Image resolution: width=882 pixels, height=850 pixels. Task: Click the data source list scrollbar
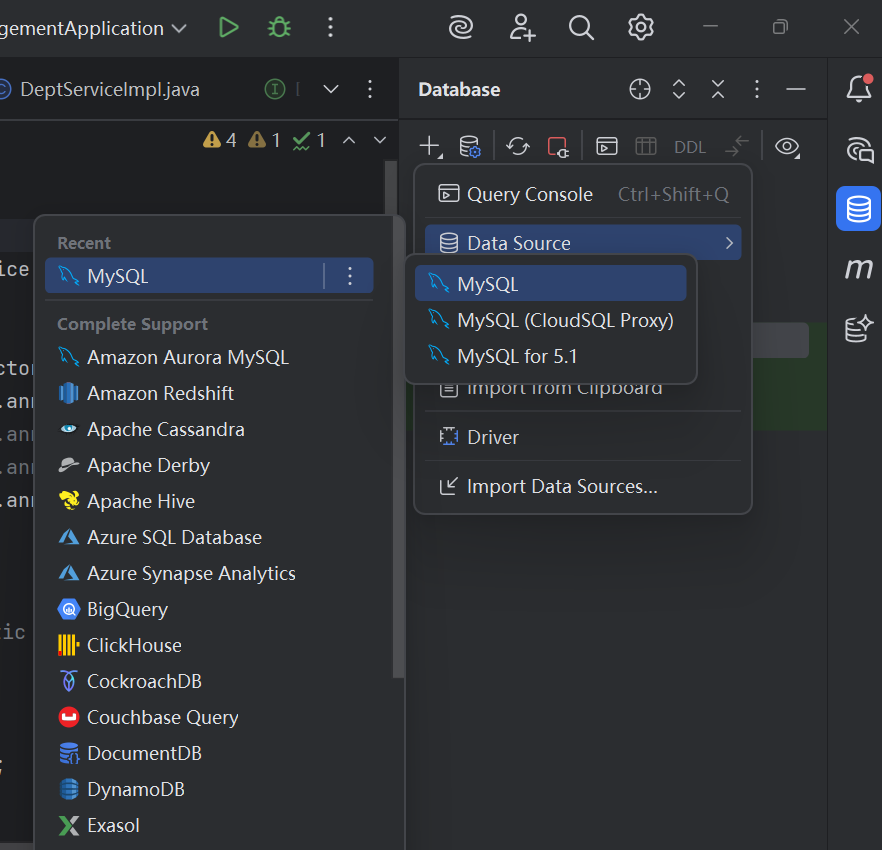click(x=398, y=447)
